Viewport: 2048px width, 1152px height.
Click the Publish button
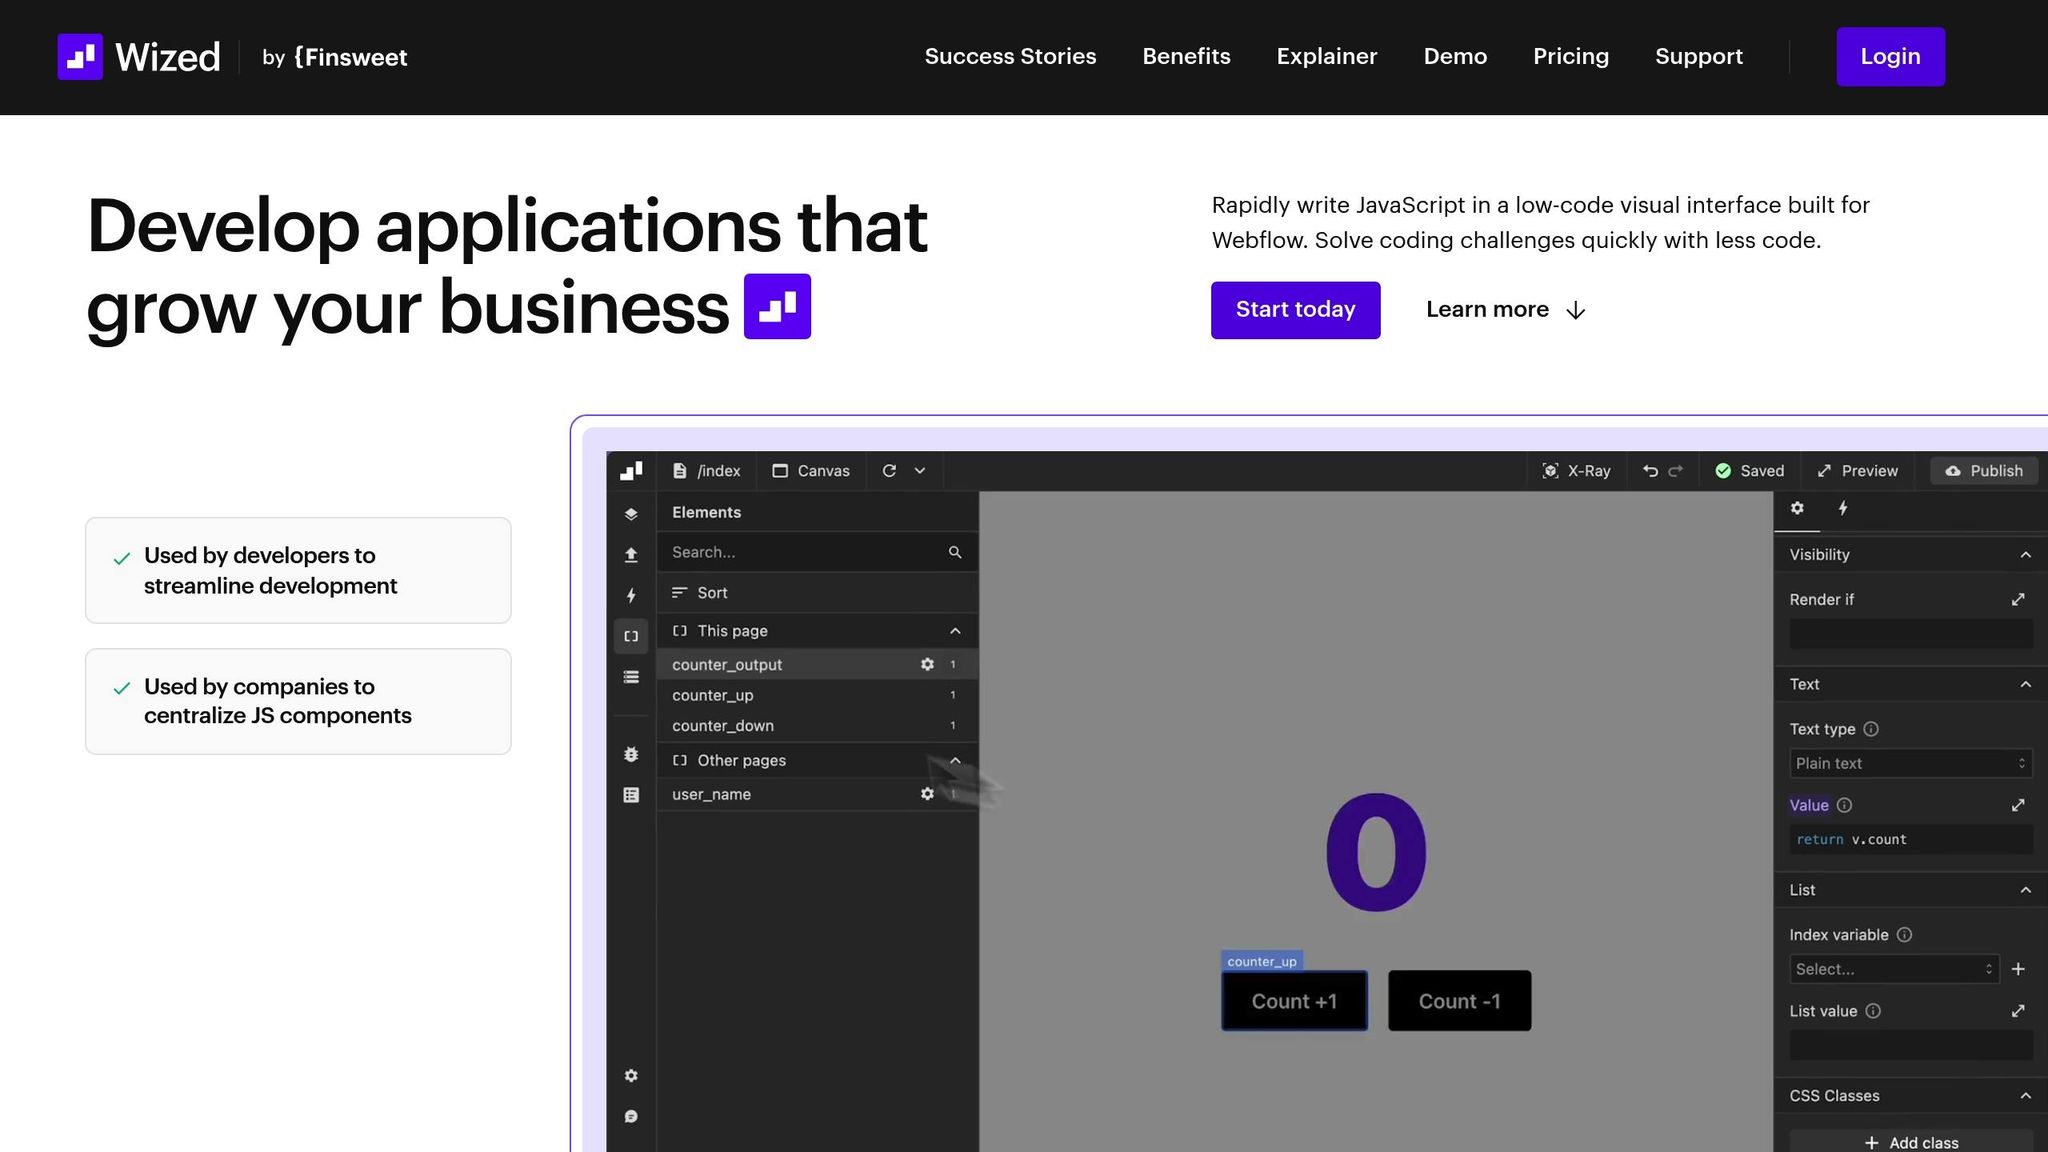(x=1984, y=471)
